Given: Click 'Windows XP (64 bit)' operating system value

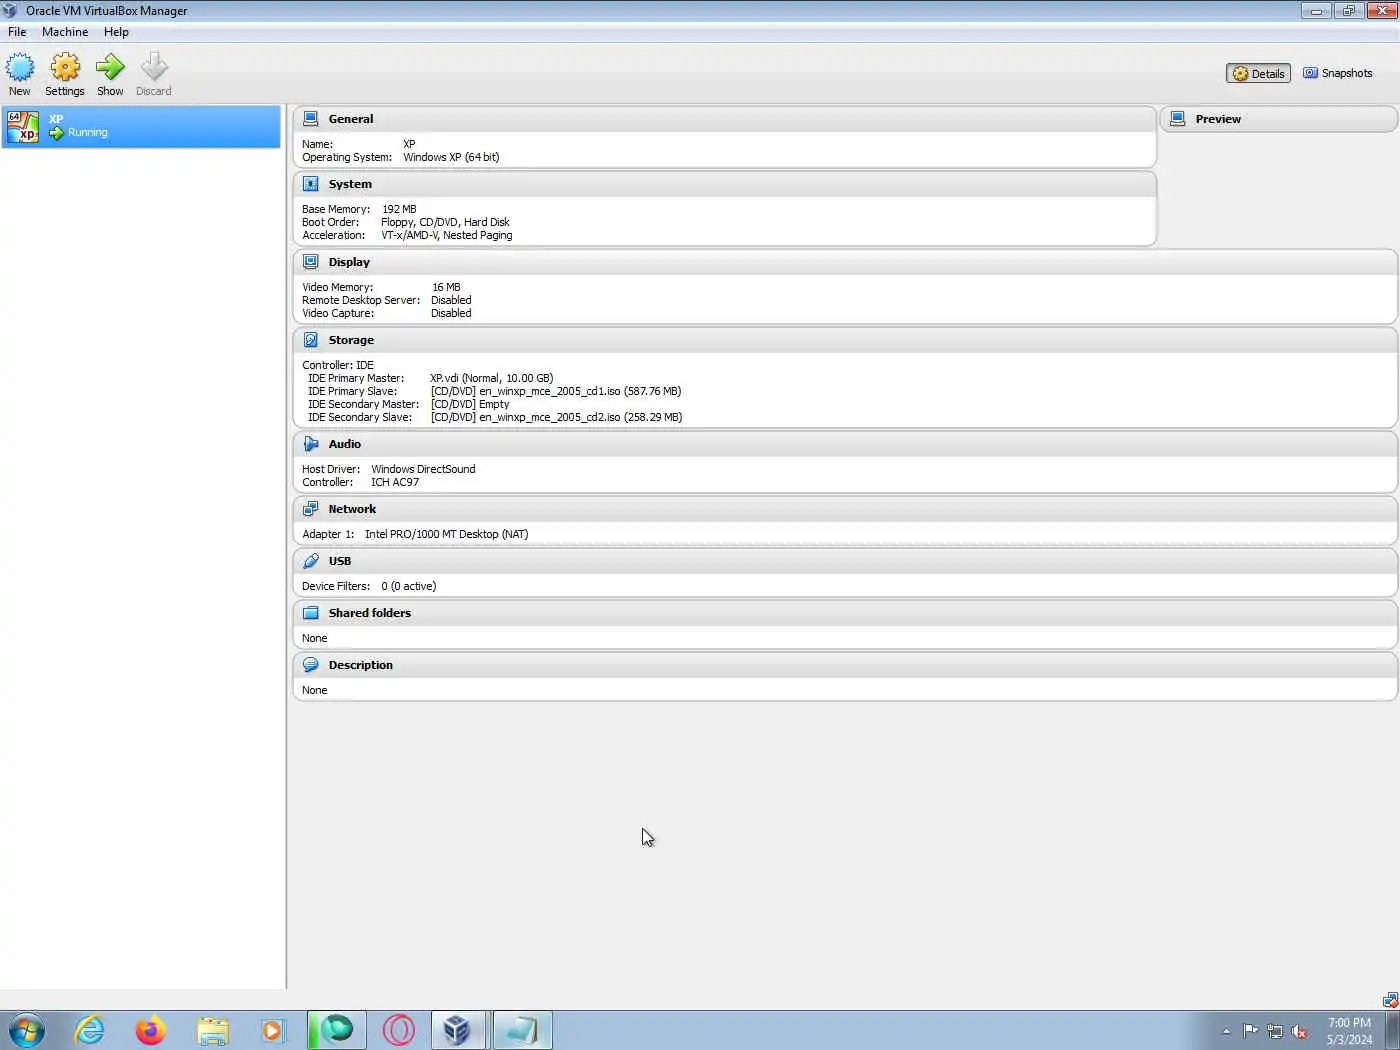Looking at the screenshot, I should click(451, 157).
